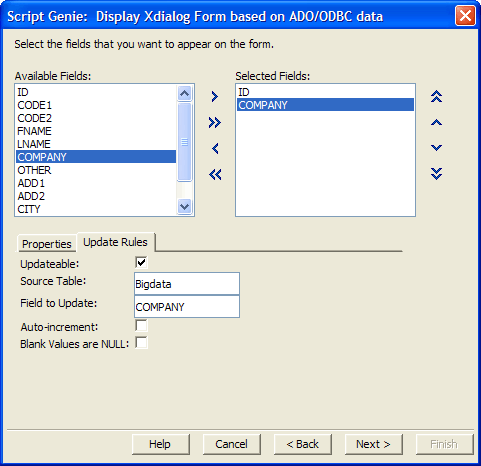Image resolution: width=481 pixels, height=466 pixels.
Task: Click the Source Table input field
Action: 187,284
